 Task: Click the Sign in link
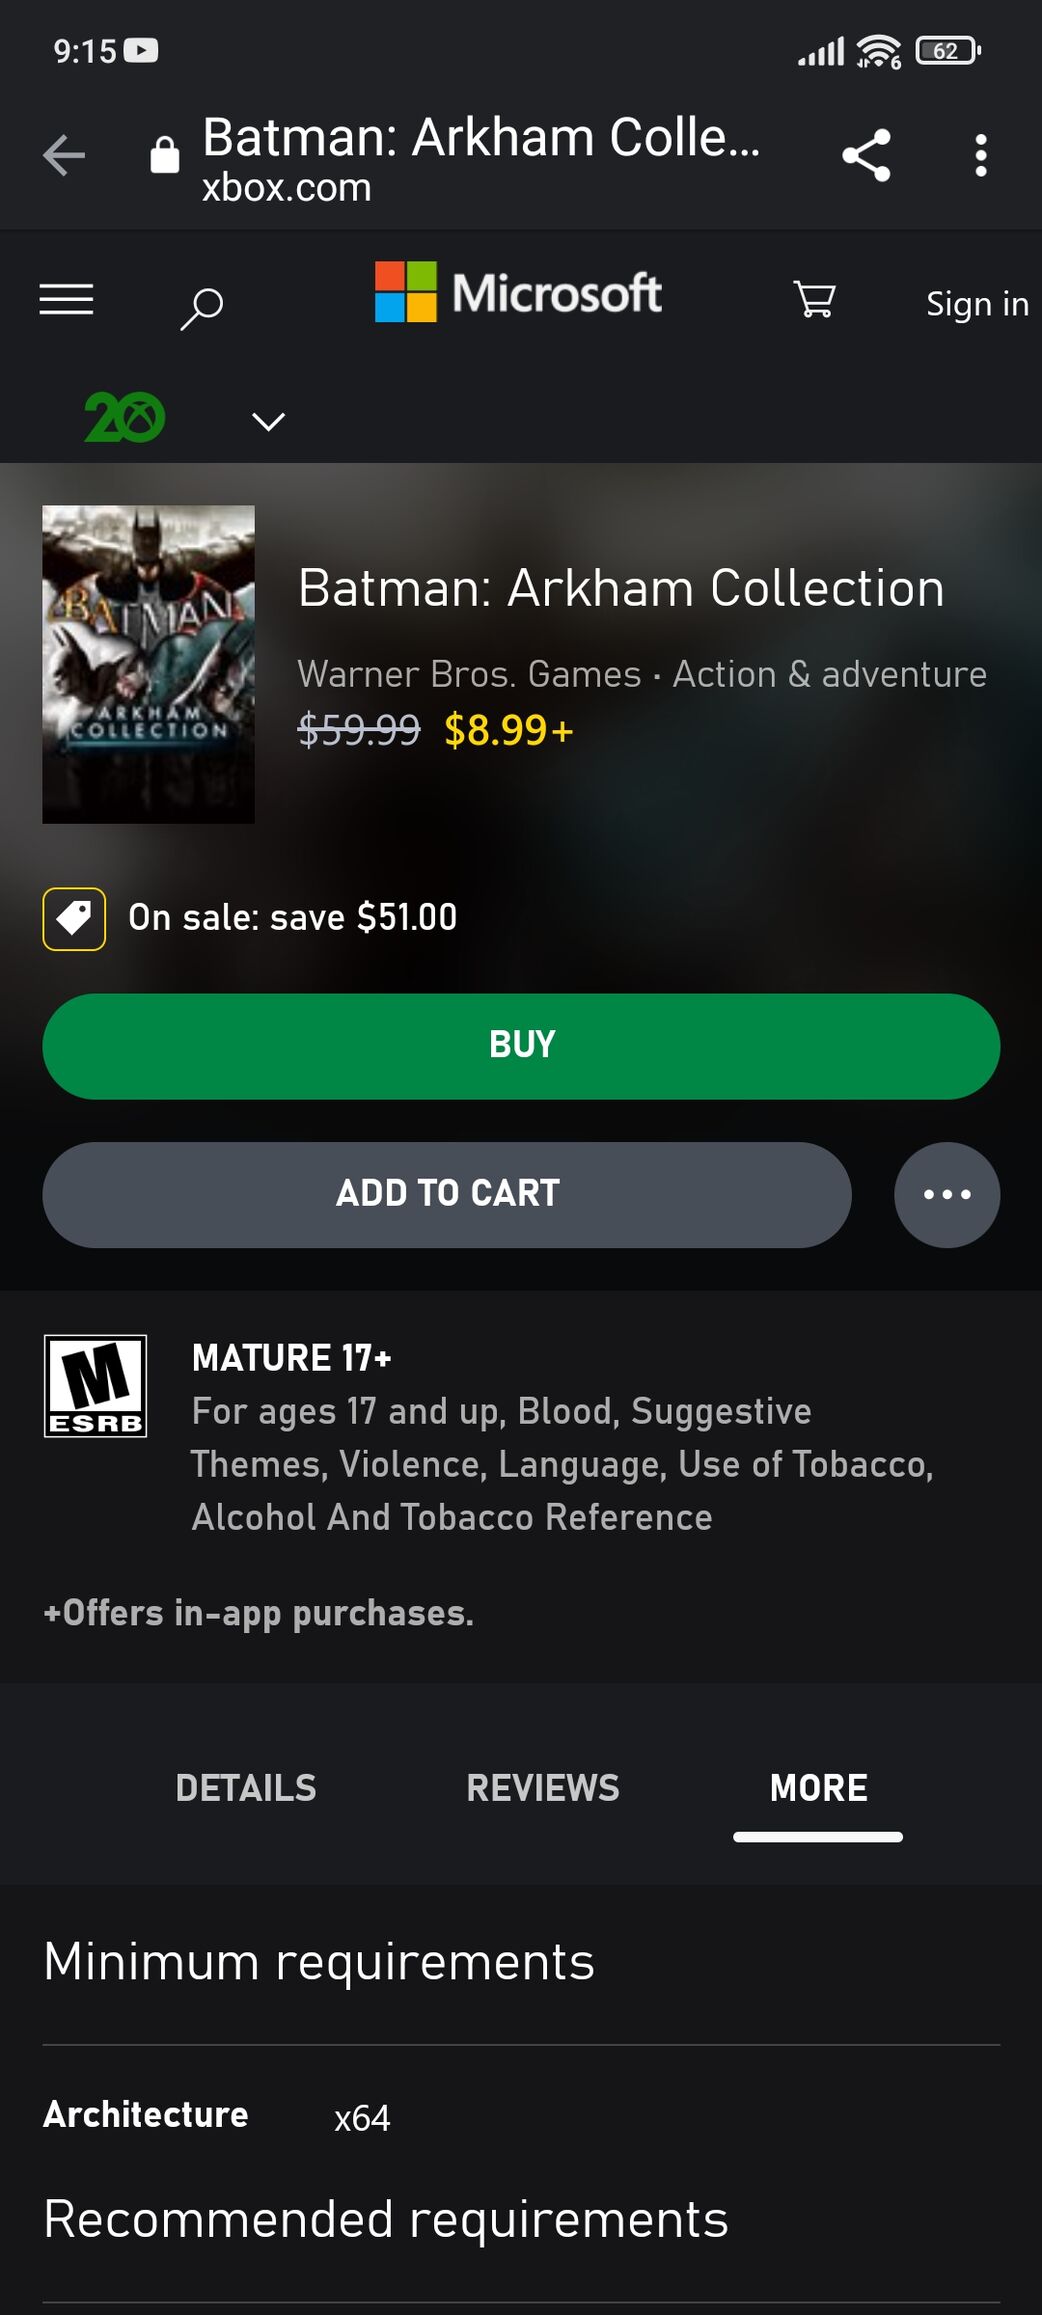point(977,304)
